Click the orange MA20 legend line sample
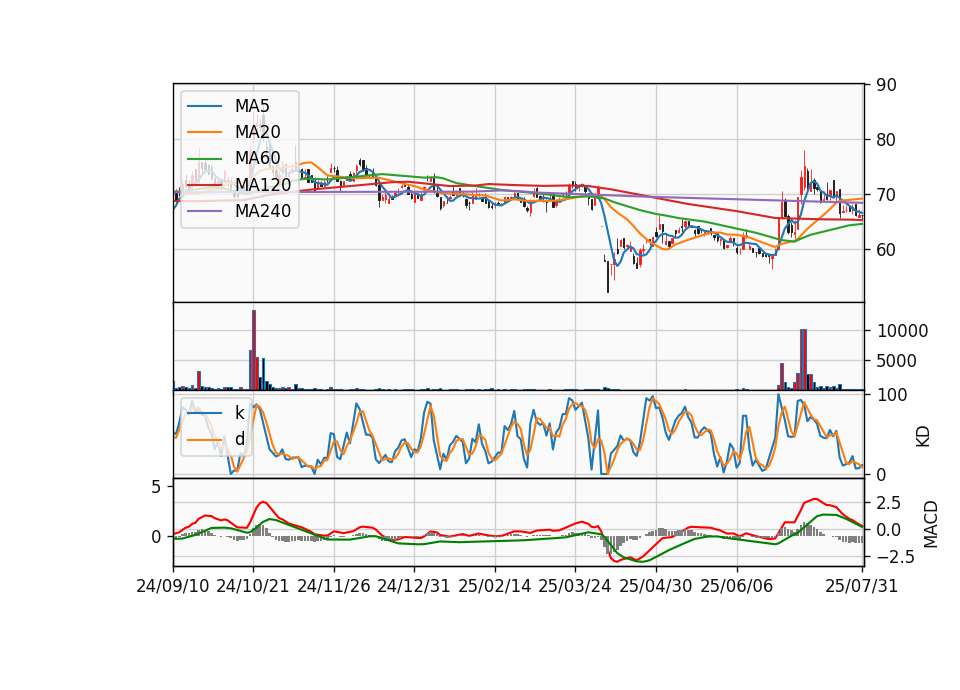This screenshot has width=960, height=690. pos(204,132)
